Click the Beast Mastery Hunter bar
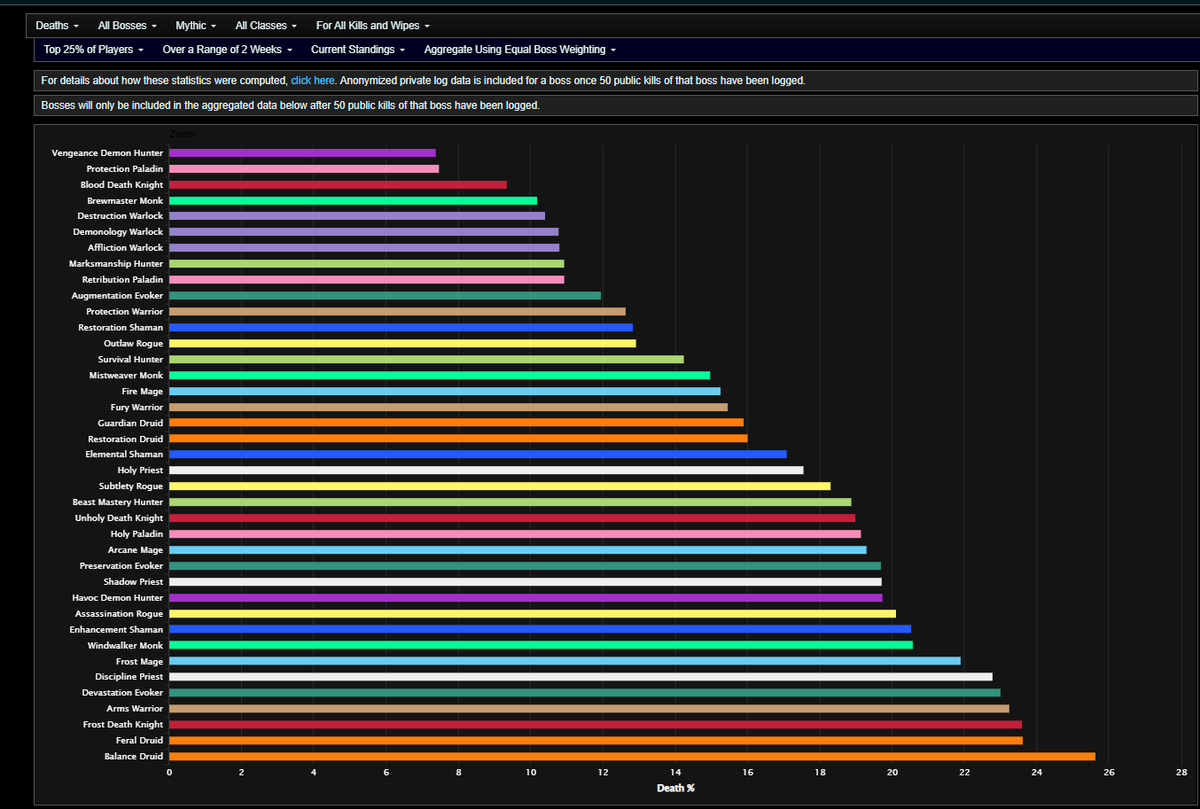1200x809 pixels. click(x=510, y=502)
